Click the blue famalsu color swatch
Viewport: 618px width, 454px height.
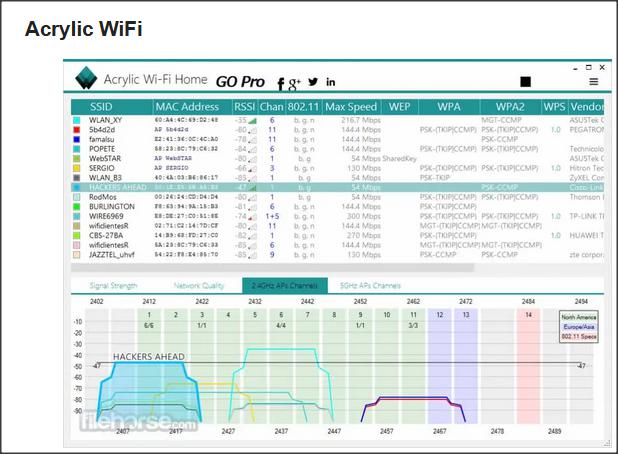click(x=76, y=139)
